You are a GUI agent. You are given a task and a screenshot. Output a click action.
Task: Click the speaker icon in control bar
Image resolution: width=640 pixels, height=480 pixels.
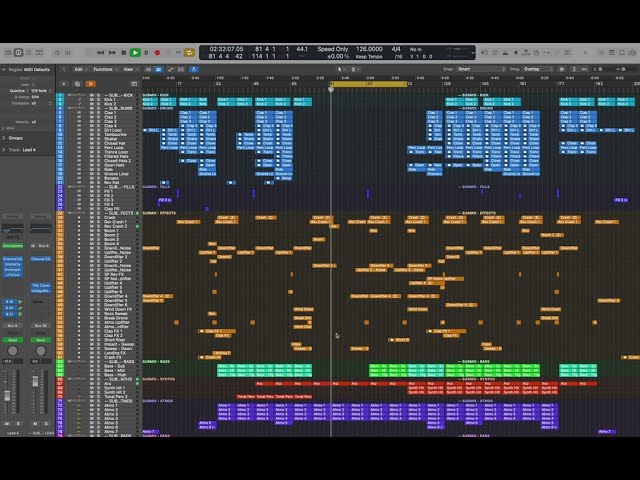(x=516, y=53)
